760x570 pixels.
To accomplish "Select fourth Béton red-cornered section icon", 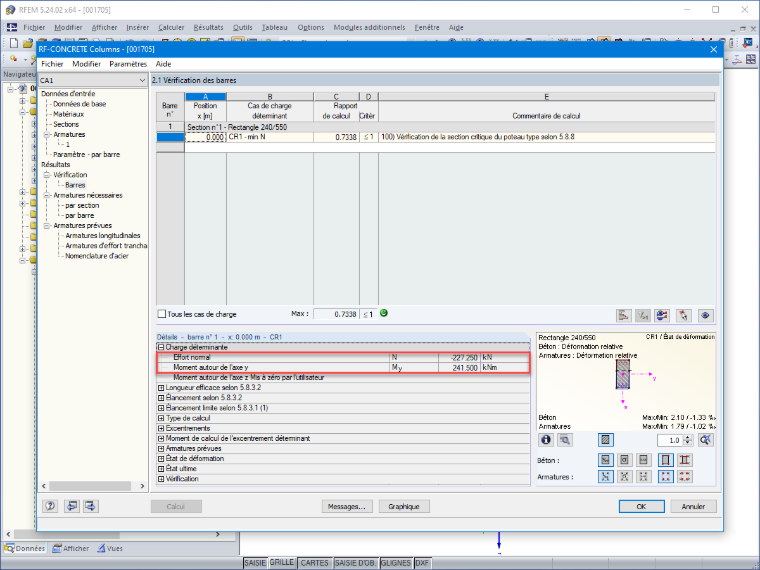I will pyautogui.click(x=665, y=459).
